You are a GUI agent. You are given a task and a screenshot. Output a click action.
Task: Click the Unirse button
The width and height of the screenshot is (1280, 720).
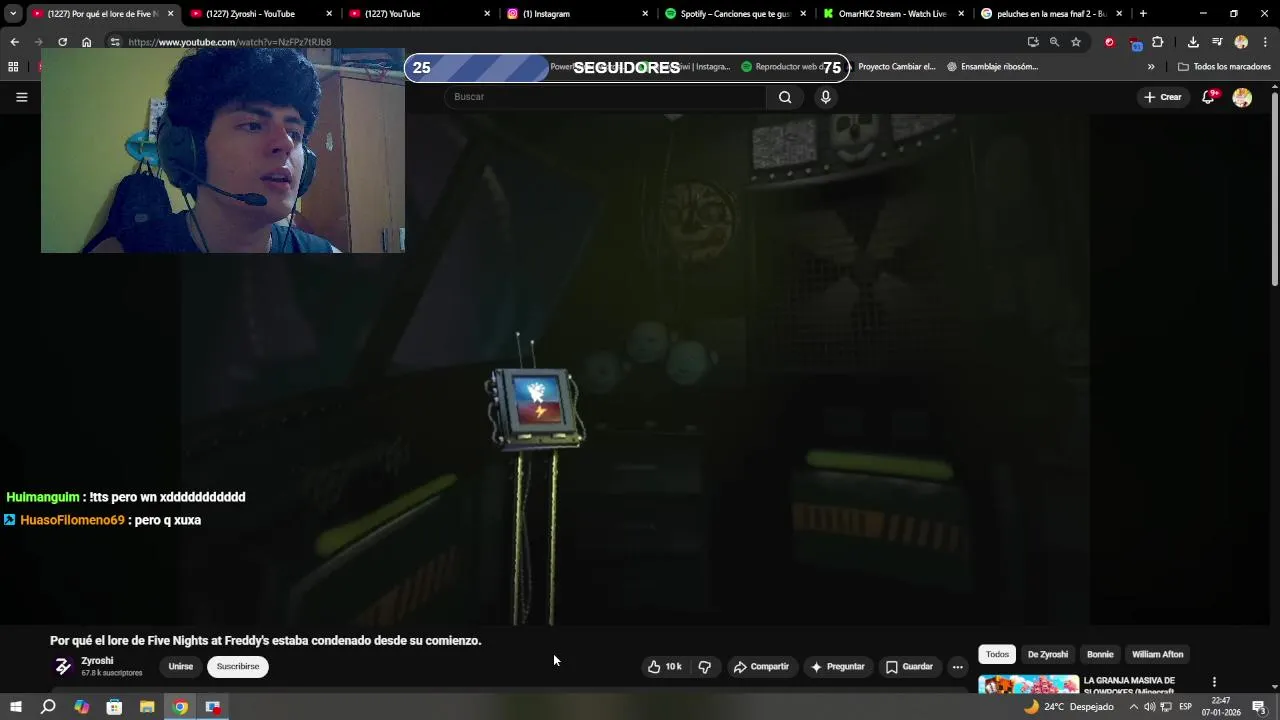(x=181, y=667)
